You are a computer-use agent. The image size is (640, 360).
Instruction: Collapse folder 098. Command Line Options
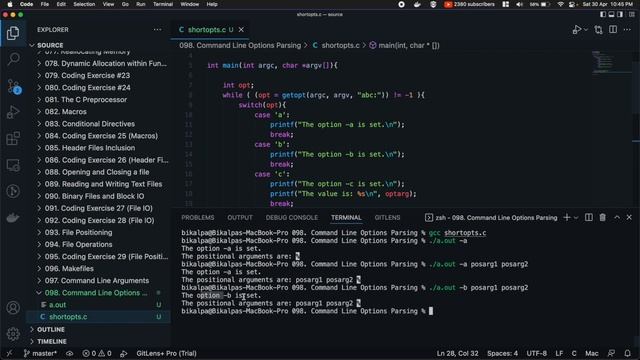pos(96,293)
